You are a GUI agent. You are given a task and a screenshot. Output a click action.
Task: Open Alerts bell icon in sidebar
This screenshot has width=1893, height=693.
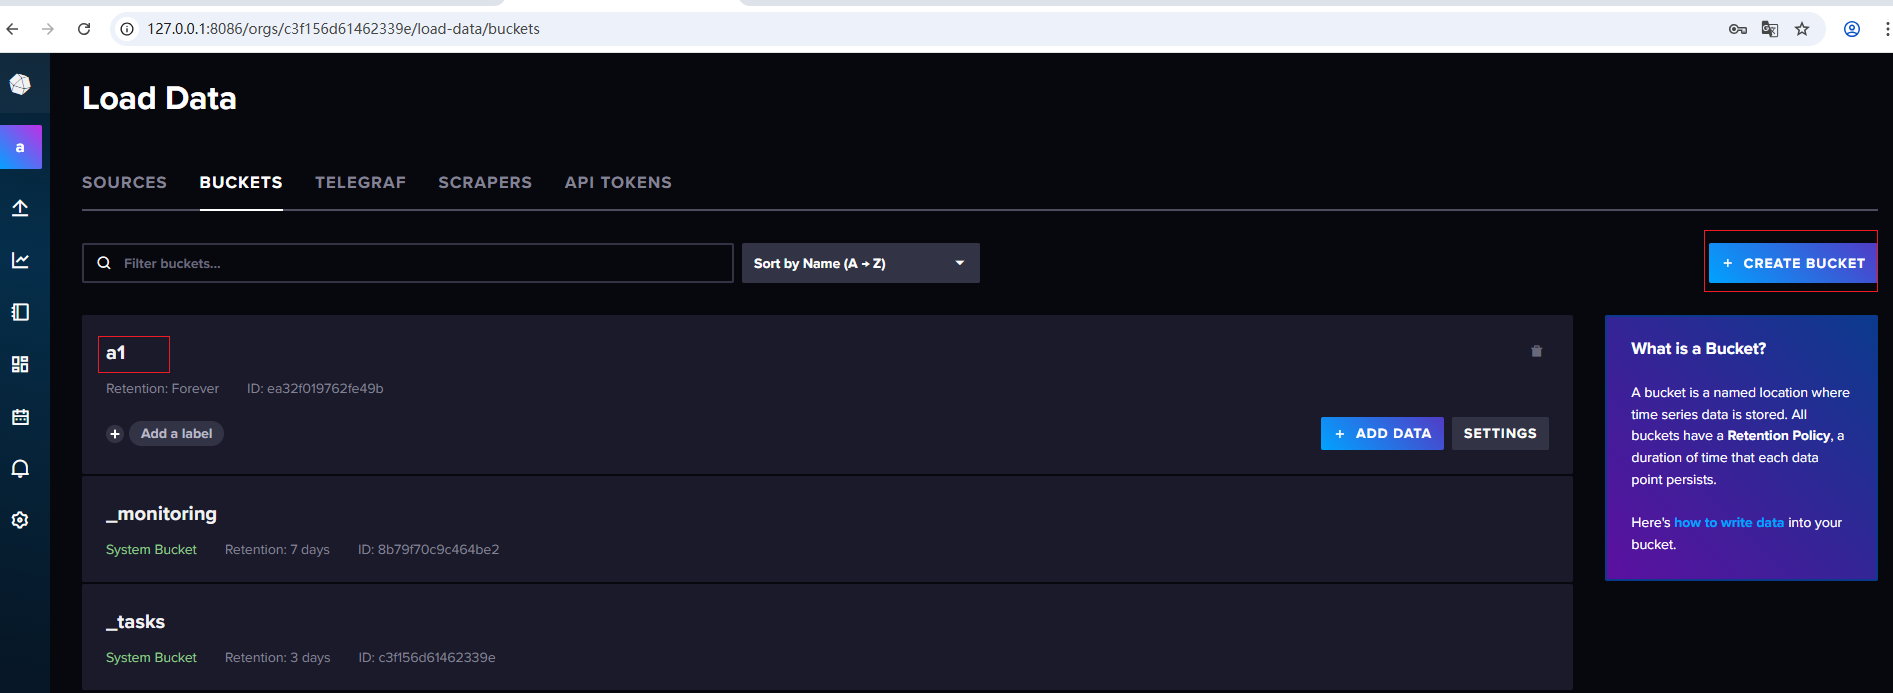click(20, 468)
